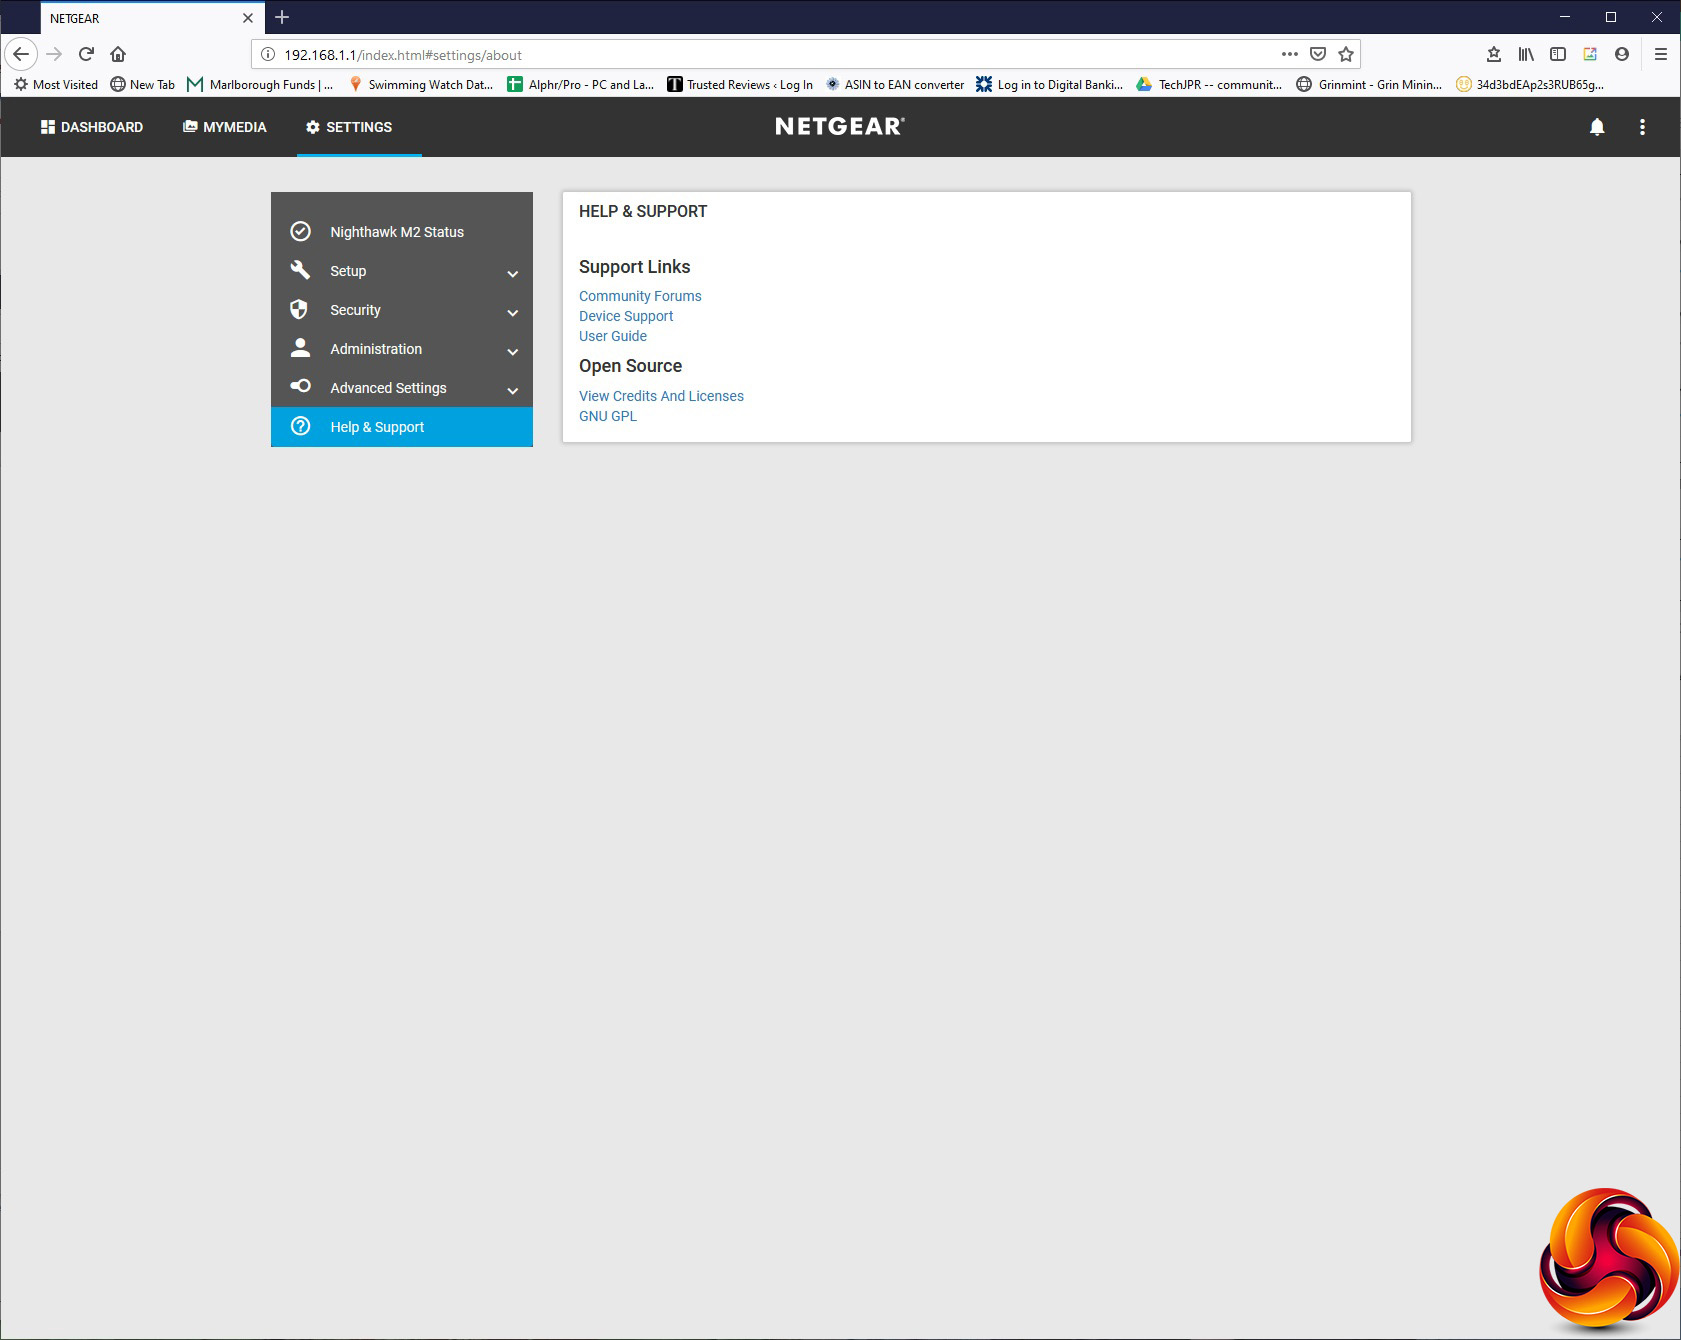Open the three-dot more options menu
Image resolution: width=1681 pixels, height=1340 pixels.
(1642, 127)
